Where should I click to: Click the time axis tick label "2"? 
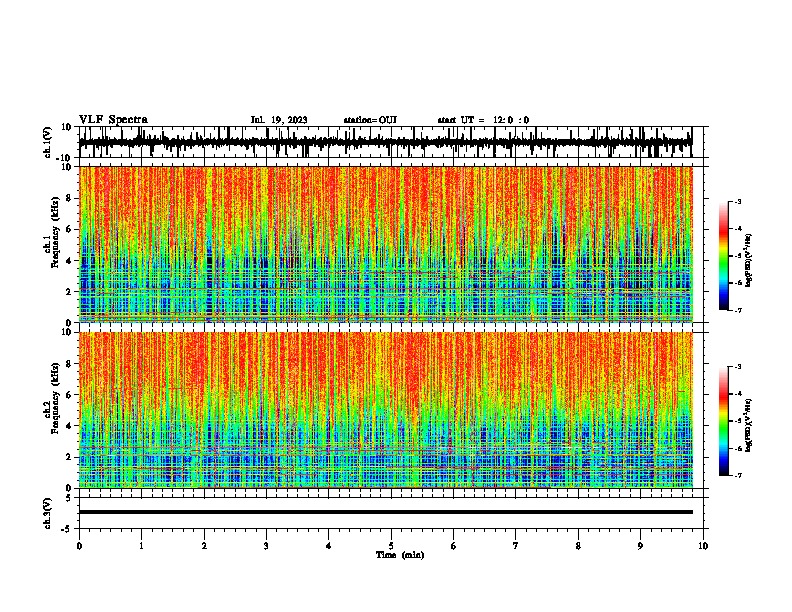click(204, 546)
